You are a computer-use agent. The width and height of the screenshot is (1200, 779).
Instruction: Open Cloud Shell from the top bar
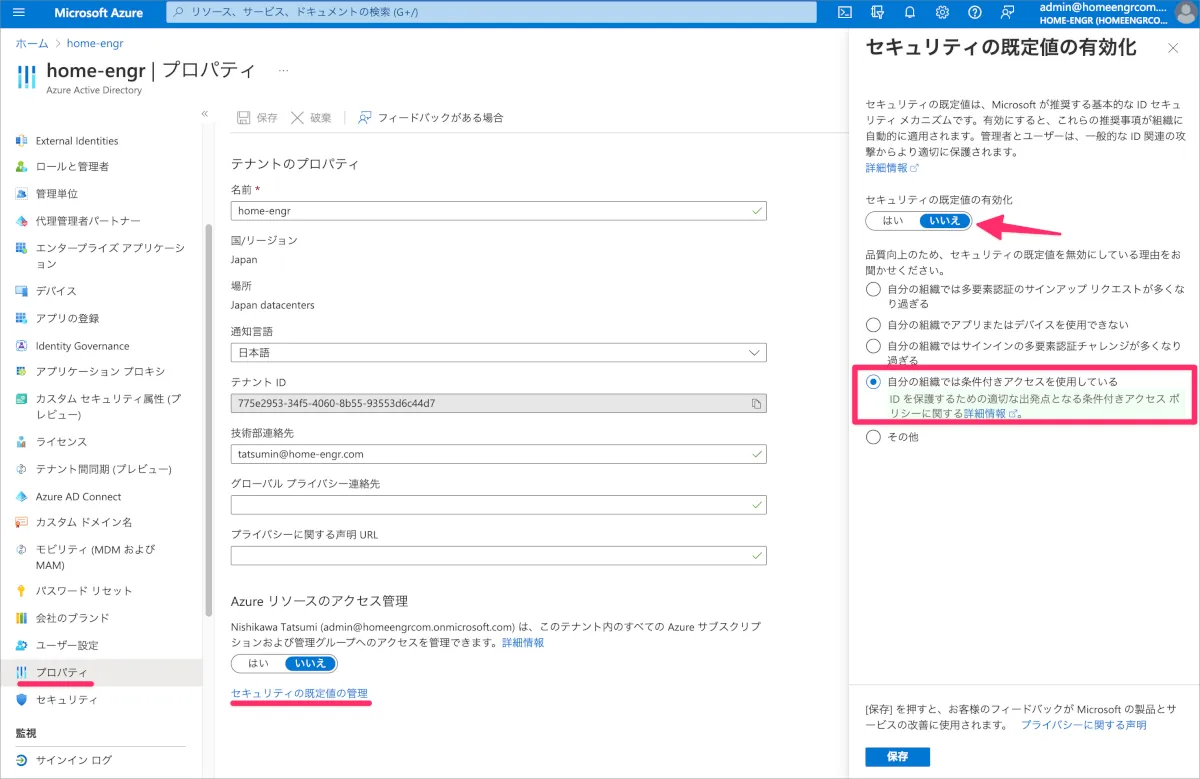(x=845, y=13)
